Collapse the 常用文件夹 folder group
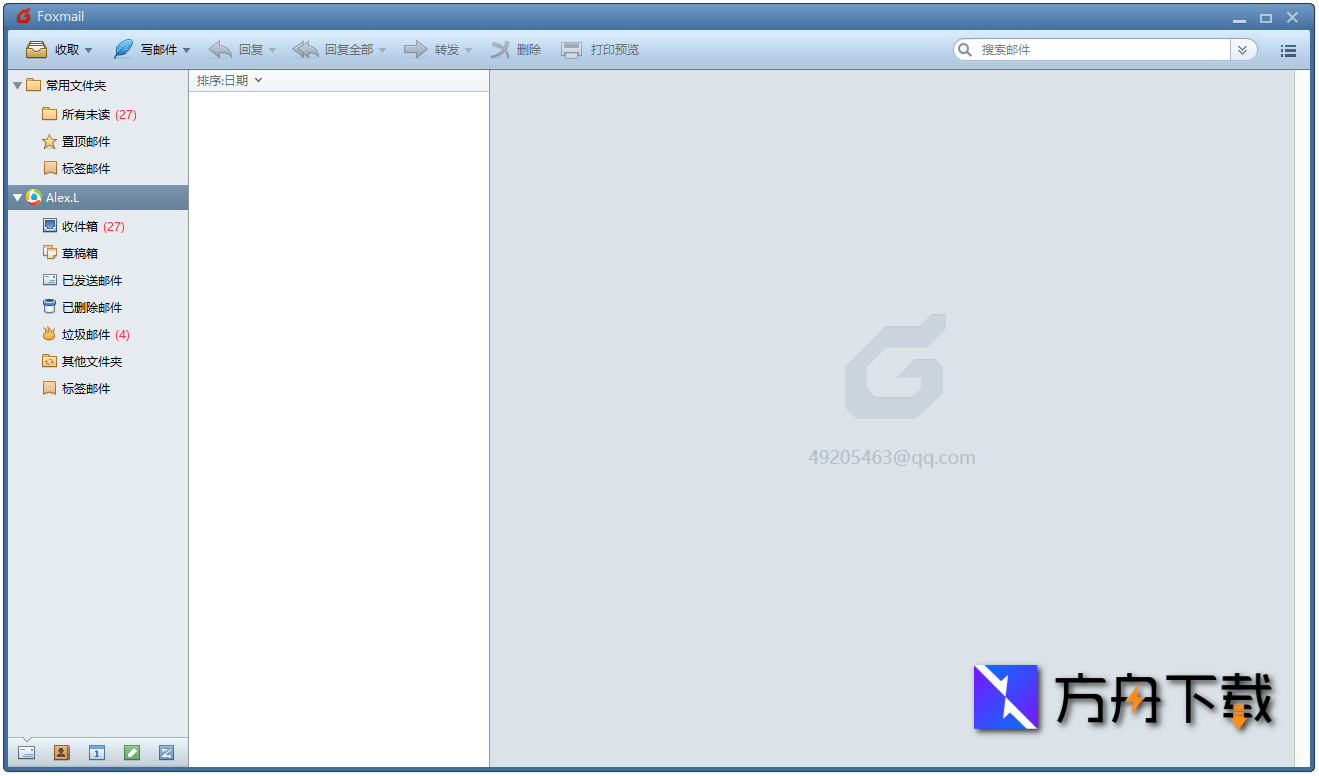The width and height of the screenshot is (1319, 776). tap(17, 85)
